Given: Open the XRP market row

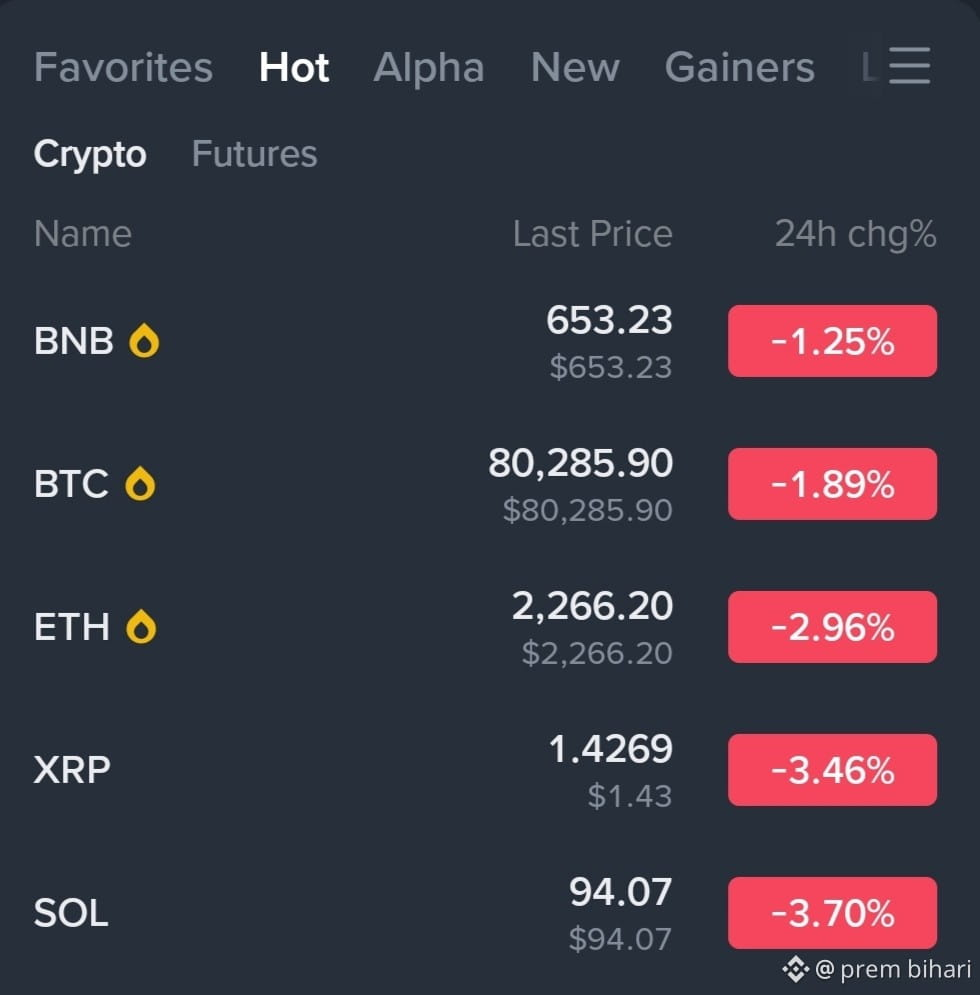Looking at the screenshot, I should (x=486, y=770).
